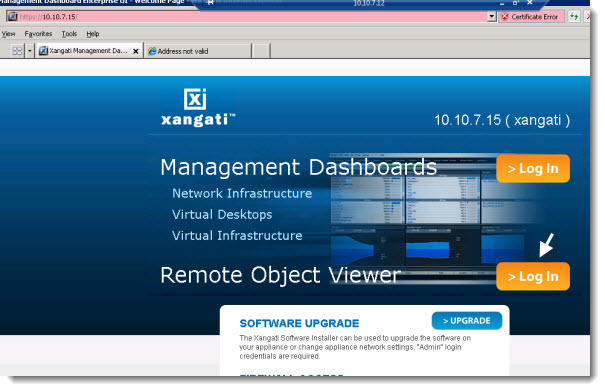This screenshot has width=605, height=391.
Task: Expand the address bar history dropdown
Action: (491, 17)
